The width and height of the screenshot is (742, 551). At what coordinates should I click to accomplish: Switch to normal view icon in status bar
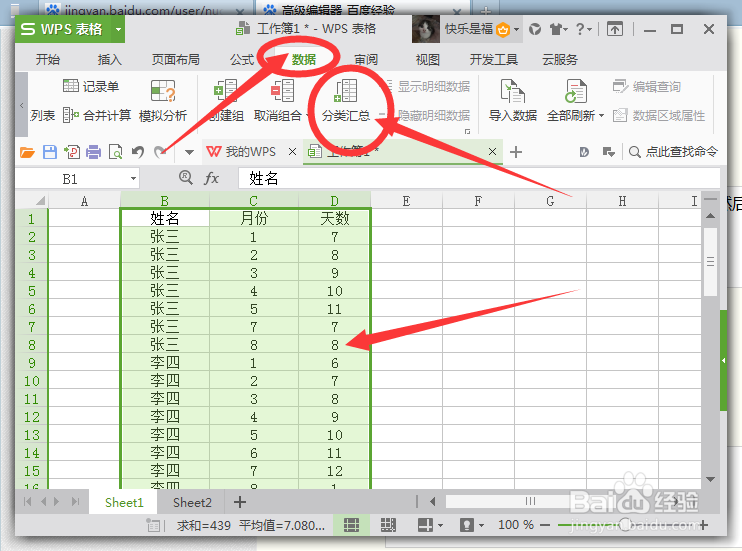351,524
